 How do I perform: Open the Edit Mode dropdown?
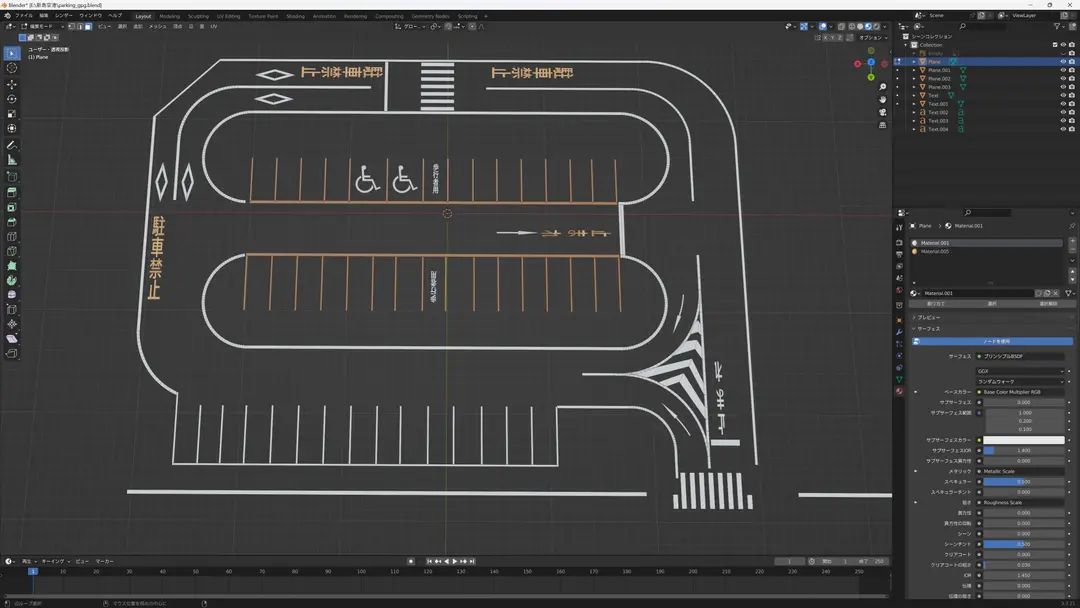(x=43, y=26)
